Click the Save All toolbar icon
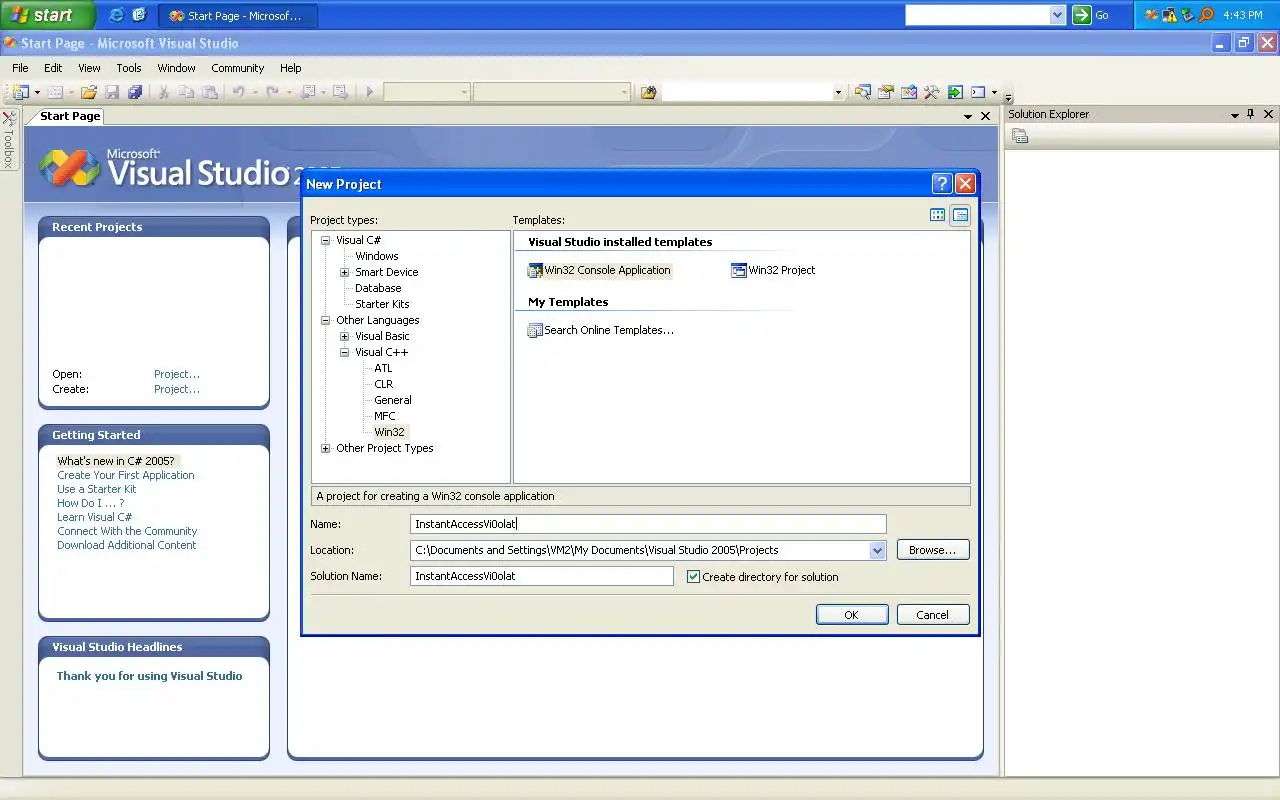 point(134,92)
